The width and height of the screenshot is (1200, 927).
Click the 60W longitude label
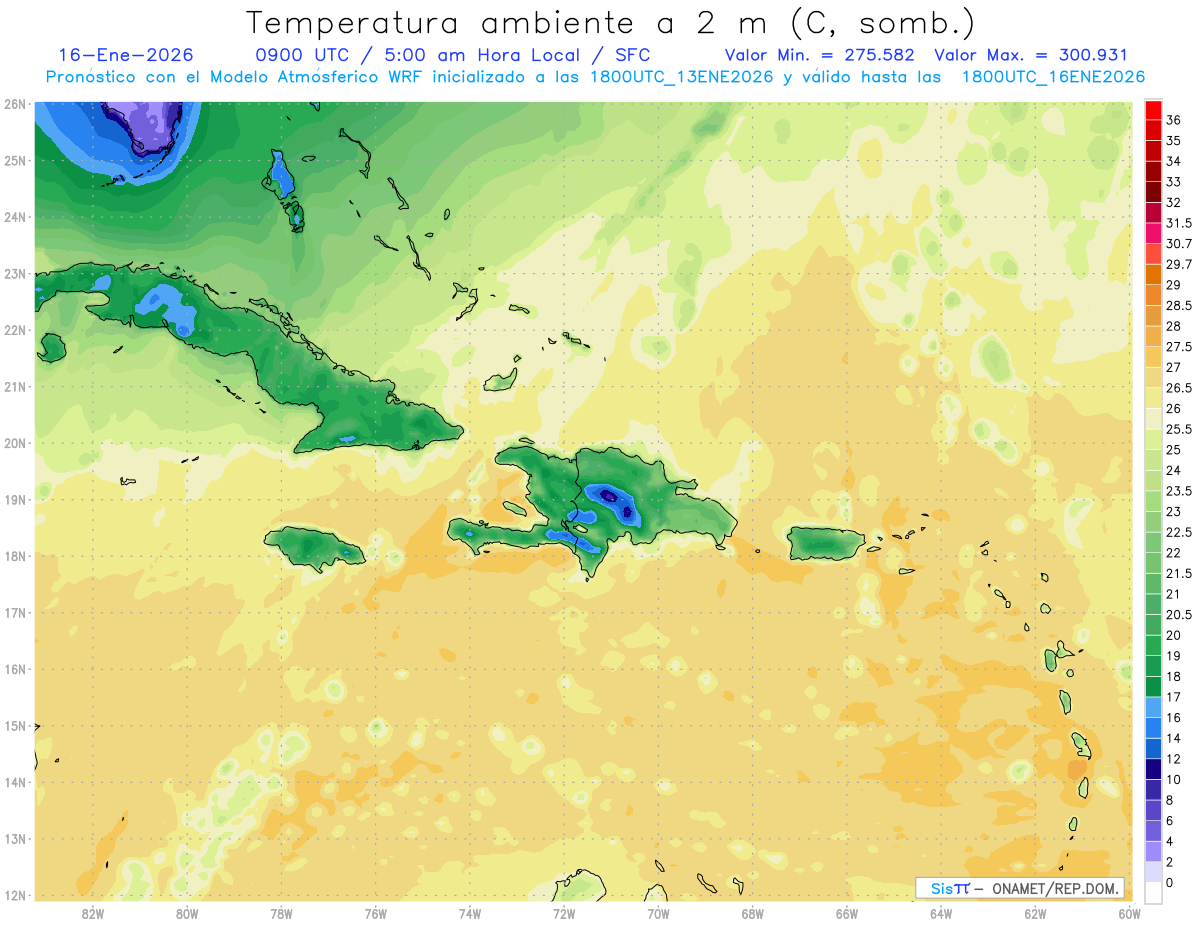1129,913
